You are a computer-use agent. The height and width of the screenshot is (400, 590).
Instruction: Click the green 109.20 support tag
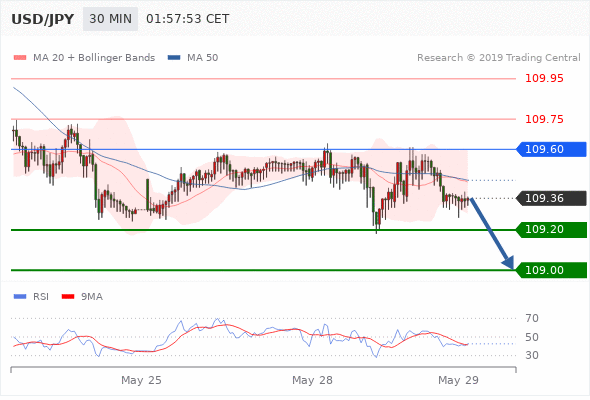551,230
